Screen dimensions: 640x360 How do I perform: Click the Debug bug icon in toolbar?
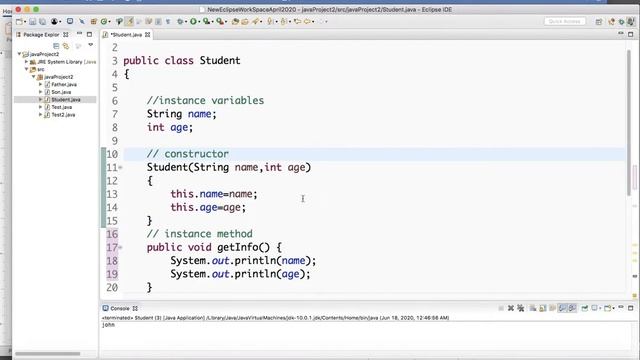[180, 21]
